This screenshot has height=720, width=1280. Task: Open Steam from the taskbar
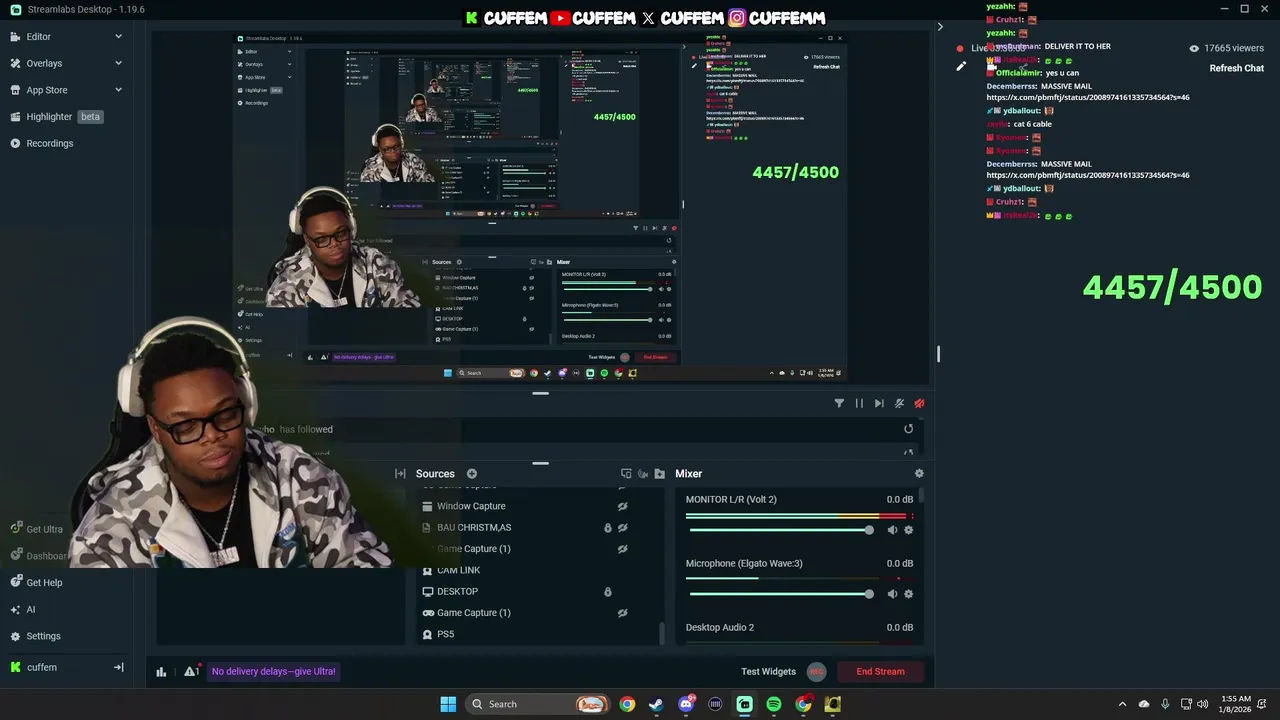coord(656,704)
